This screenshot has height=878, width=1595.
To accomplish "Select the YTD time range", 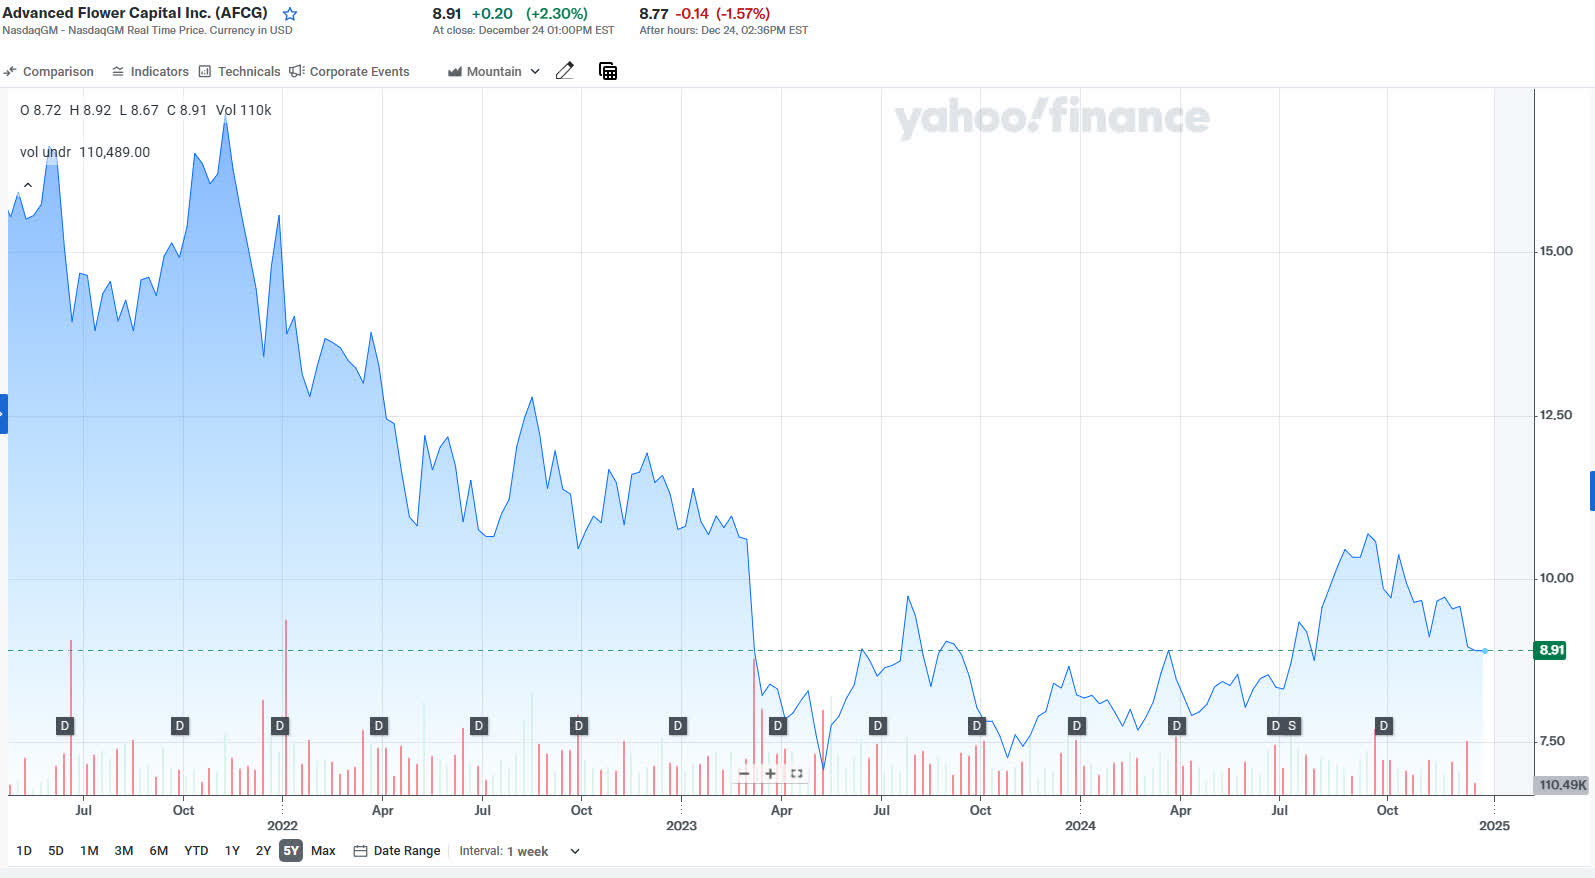I will pyautogui.click(x=196, y=851).
